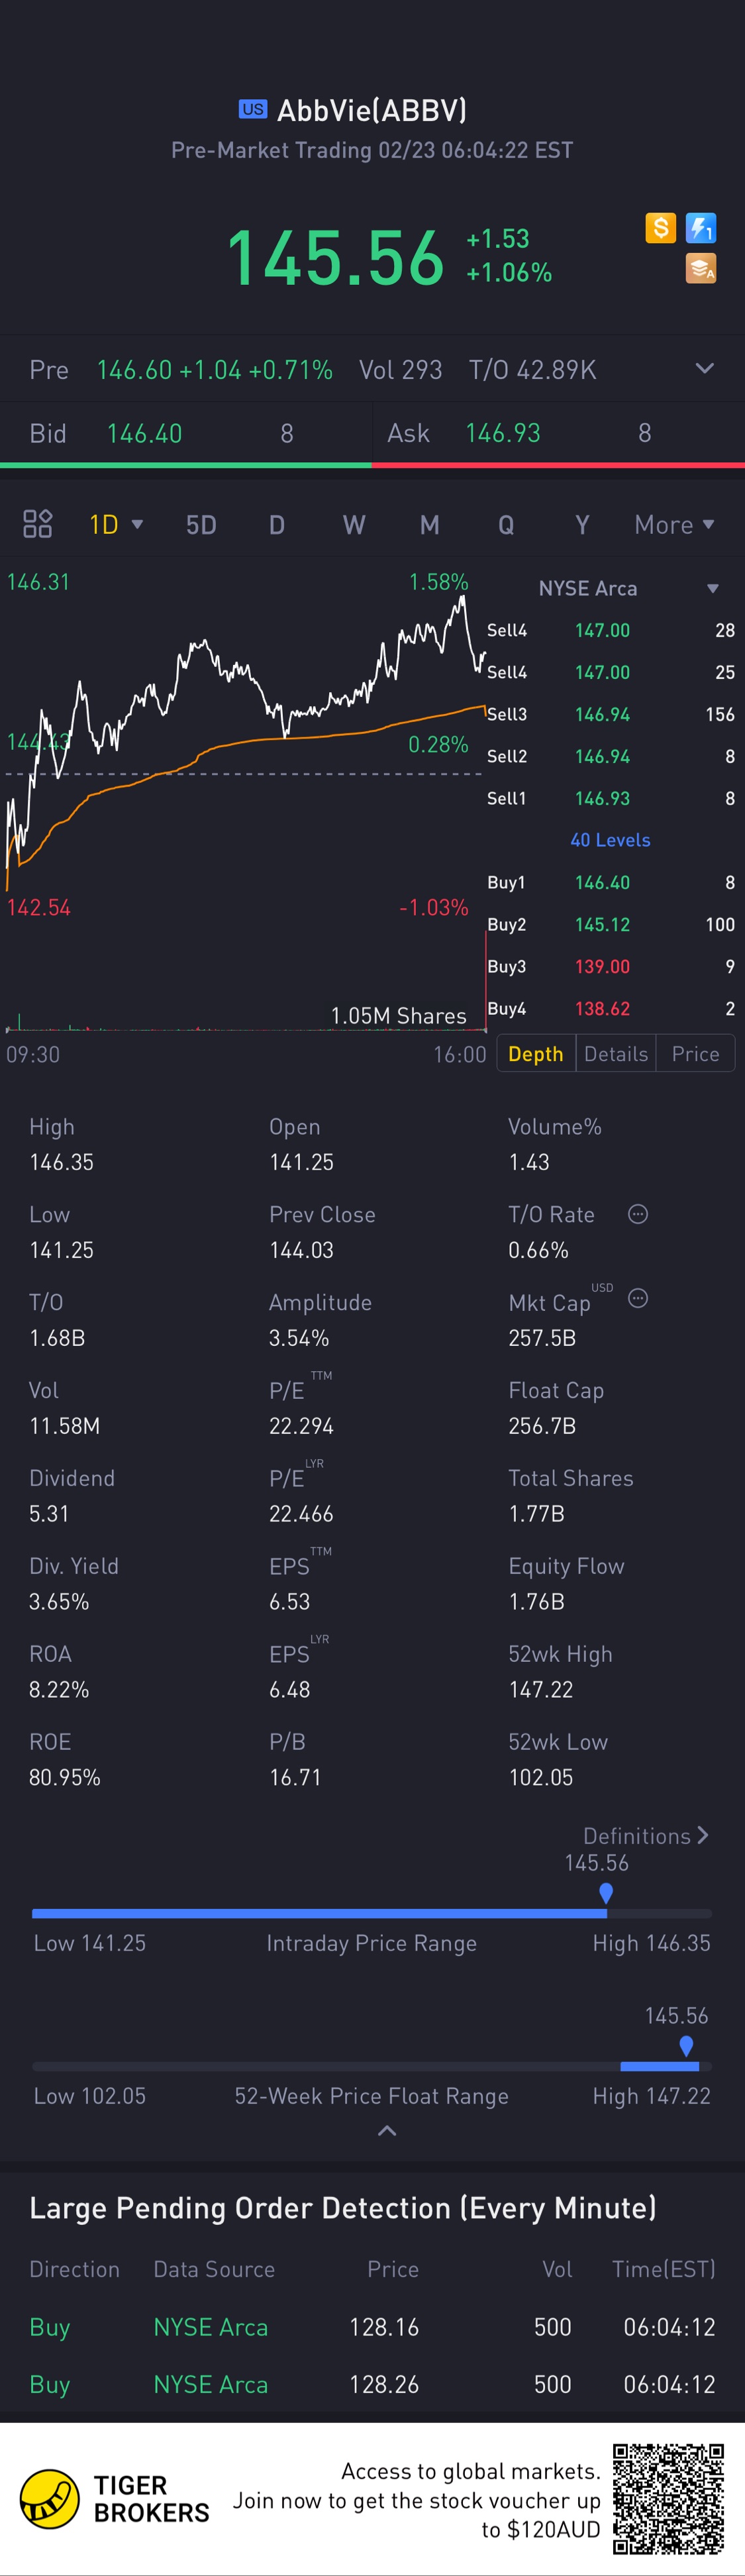Viewport: 745px width, 2576px height.
Task: Click the Intraday Price Range marker
Action: 606,1892
